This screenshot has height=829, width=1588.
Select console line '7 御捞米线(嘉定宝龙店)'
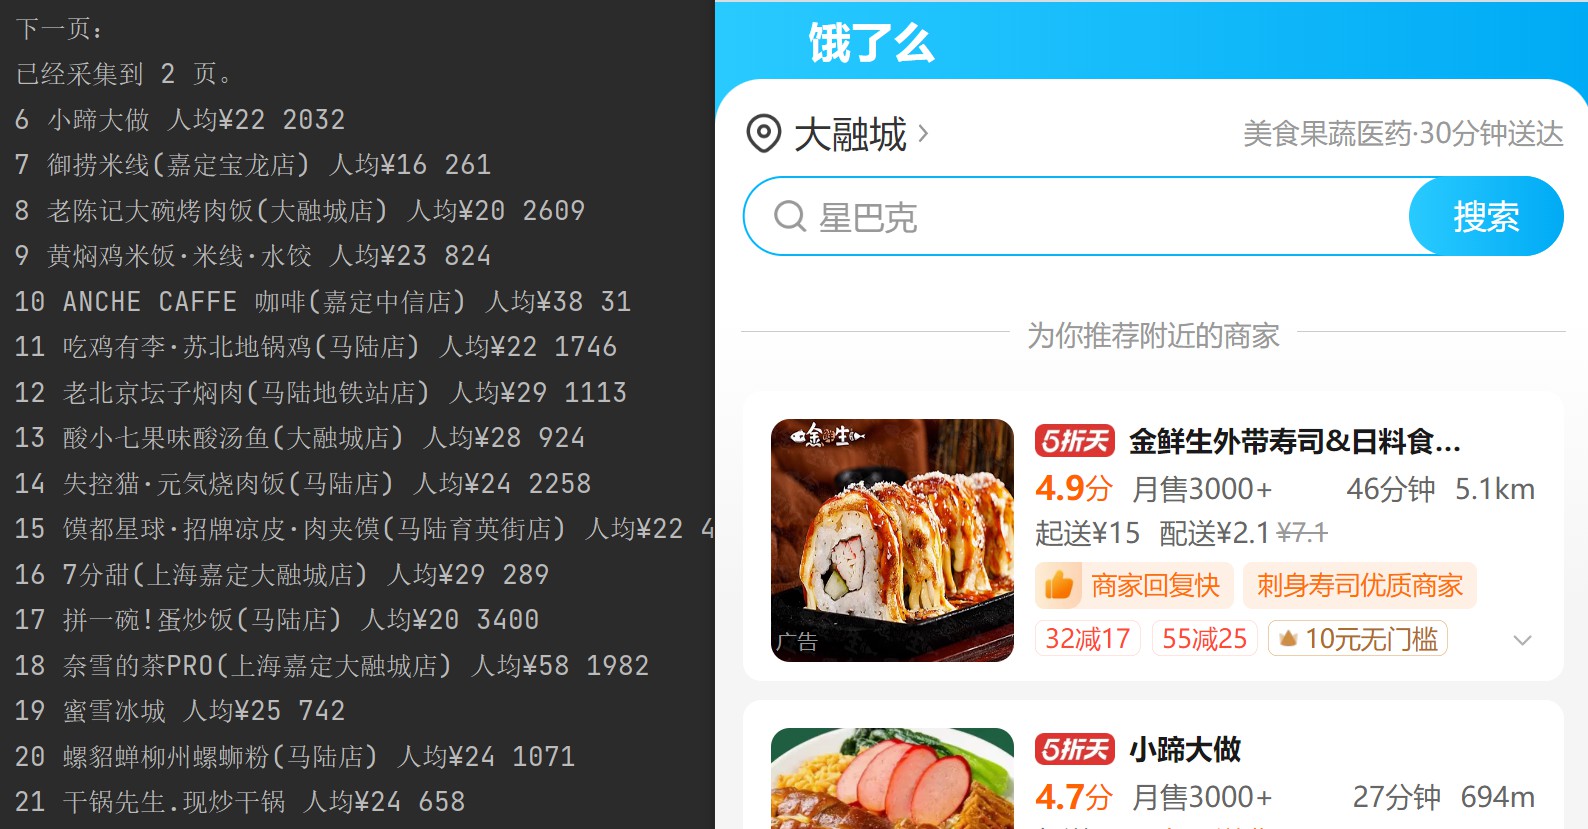pos(253,165)
